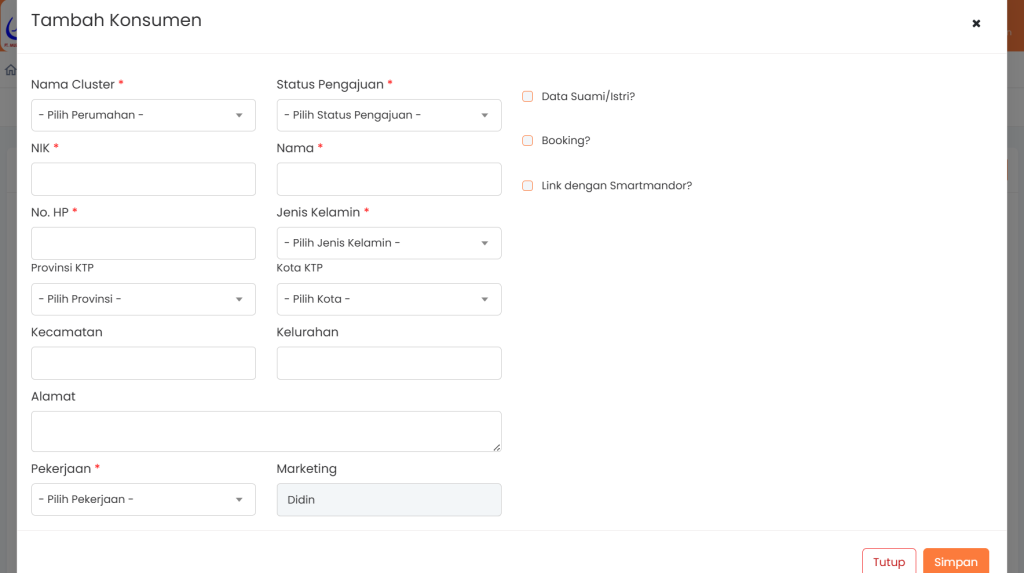This screenshot has width=1024, height=573.
Task: Open the Kota KTP dropdown
Action: click(389, 299)
